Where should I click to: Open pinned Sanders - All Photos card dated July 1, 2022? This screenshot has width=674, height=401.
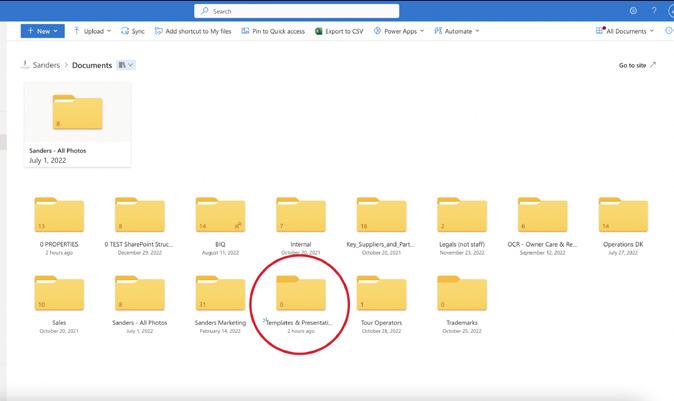click(77, 124)
